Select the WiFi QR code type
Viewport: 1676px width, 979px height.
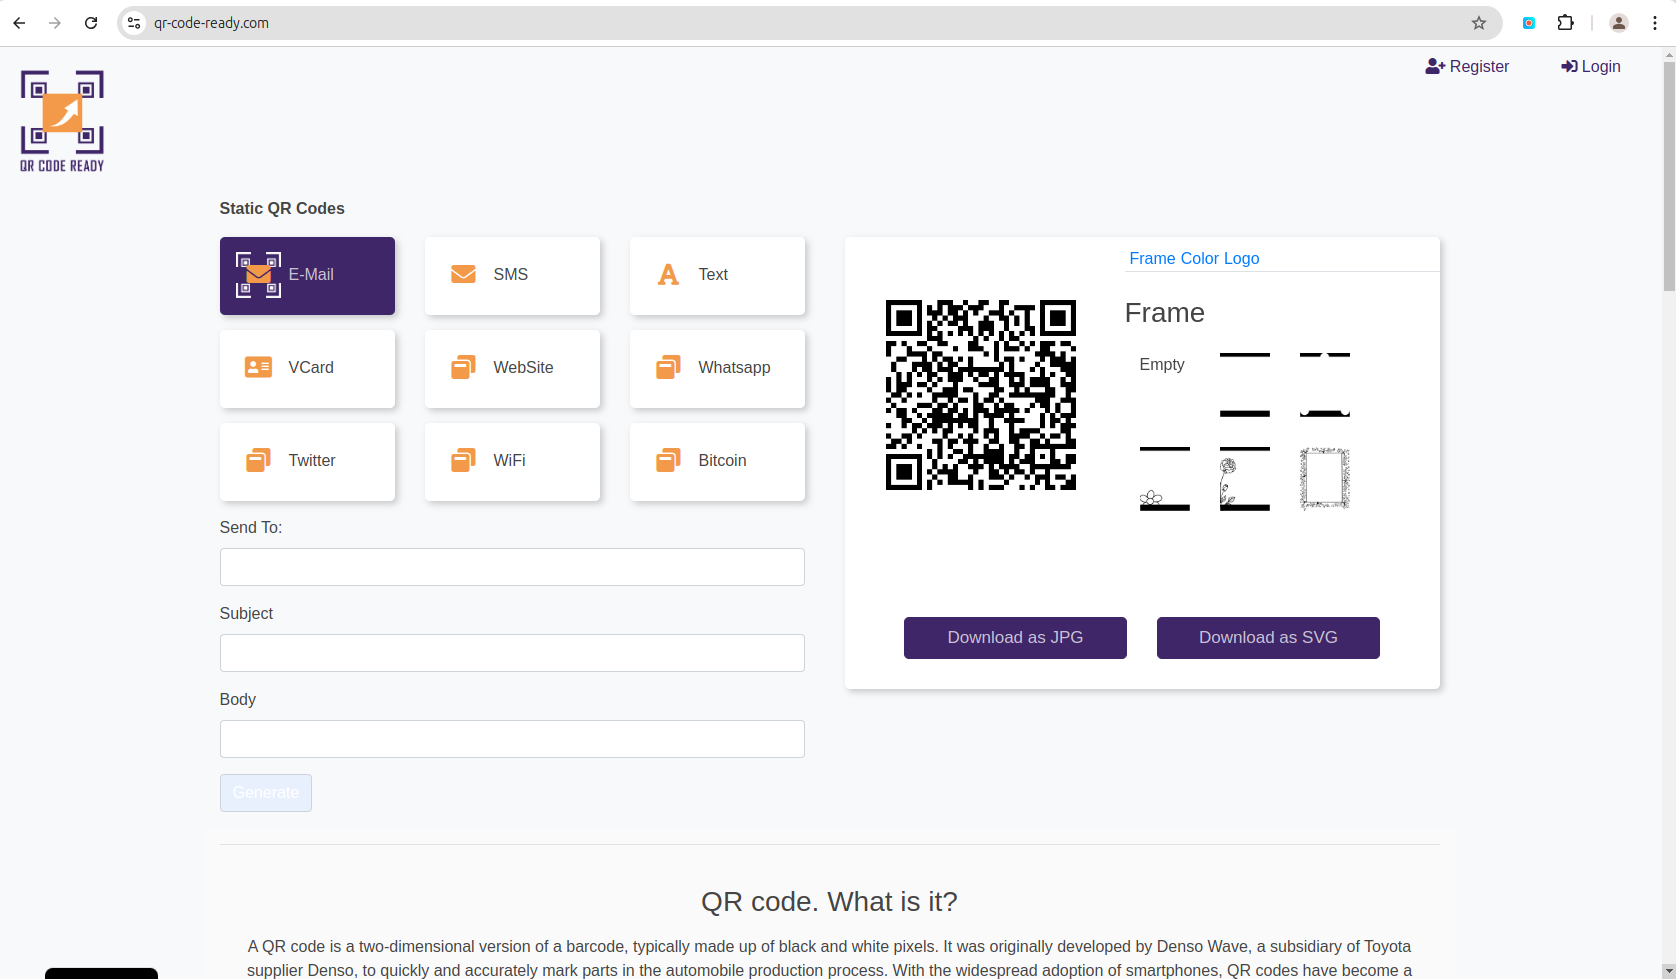click(x=512, y=462)
